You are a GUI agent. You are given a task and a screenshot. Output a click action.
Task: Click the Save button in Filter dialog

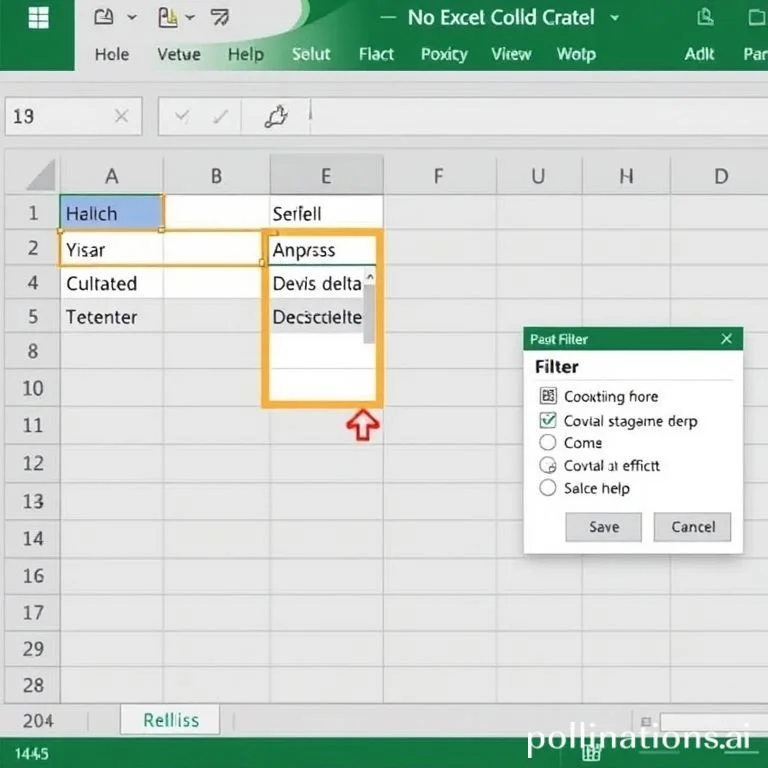[x=603, y=527]
